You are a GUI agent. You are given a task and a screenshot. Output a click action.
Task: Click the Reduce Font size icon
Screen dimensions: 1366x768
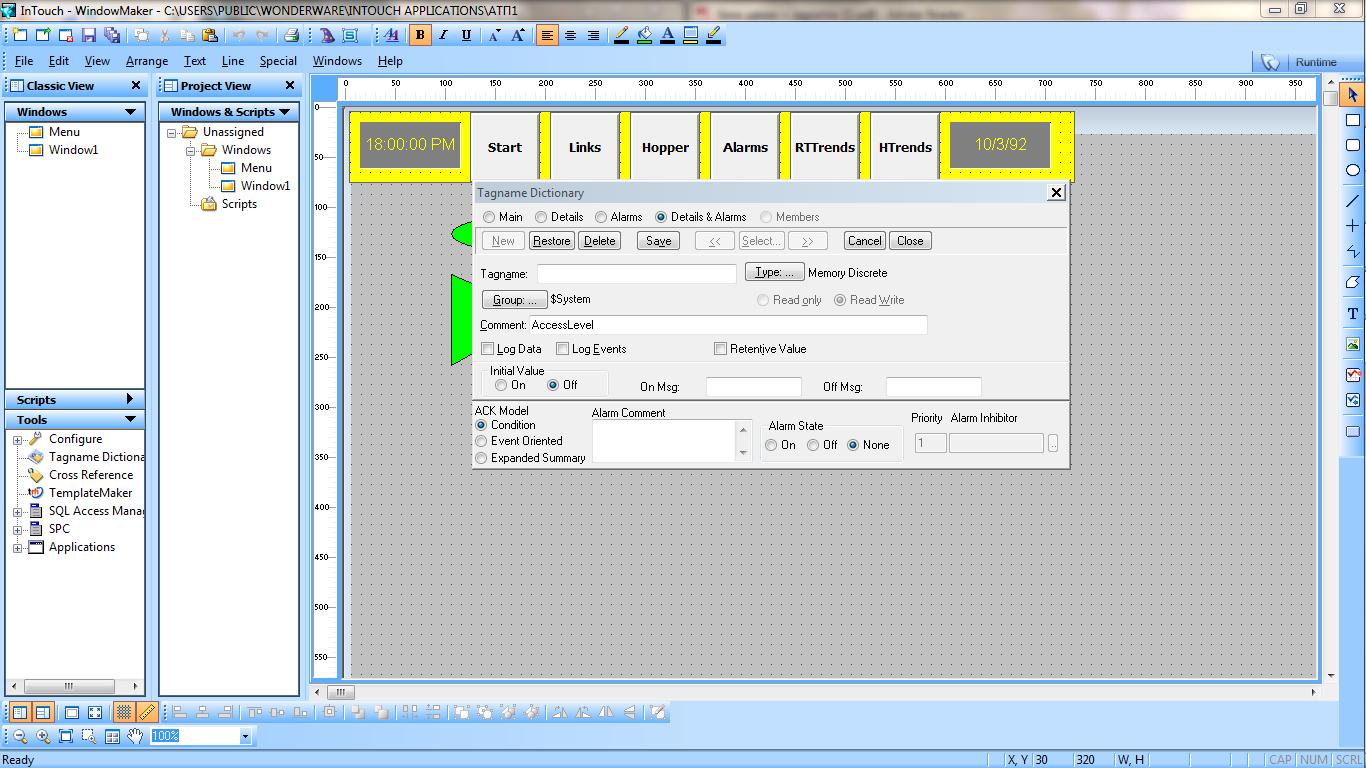495,35
